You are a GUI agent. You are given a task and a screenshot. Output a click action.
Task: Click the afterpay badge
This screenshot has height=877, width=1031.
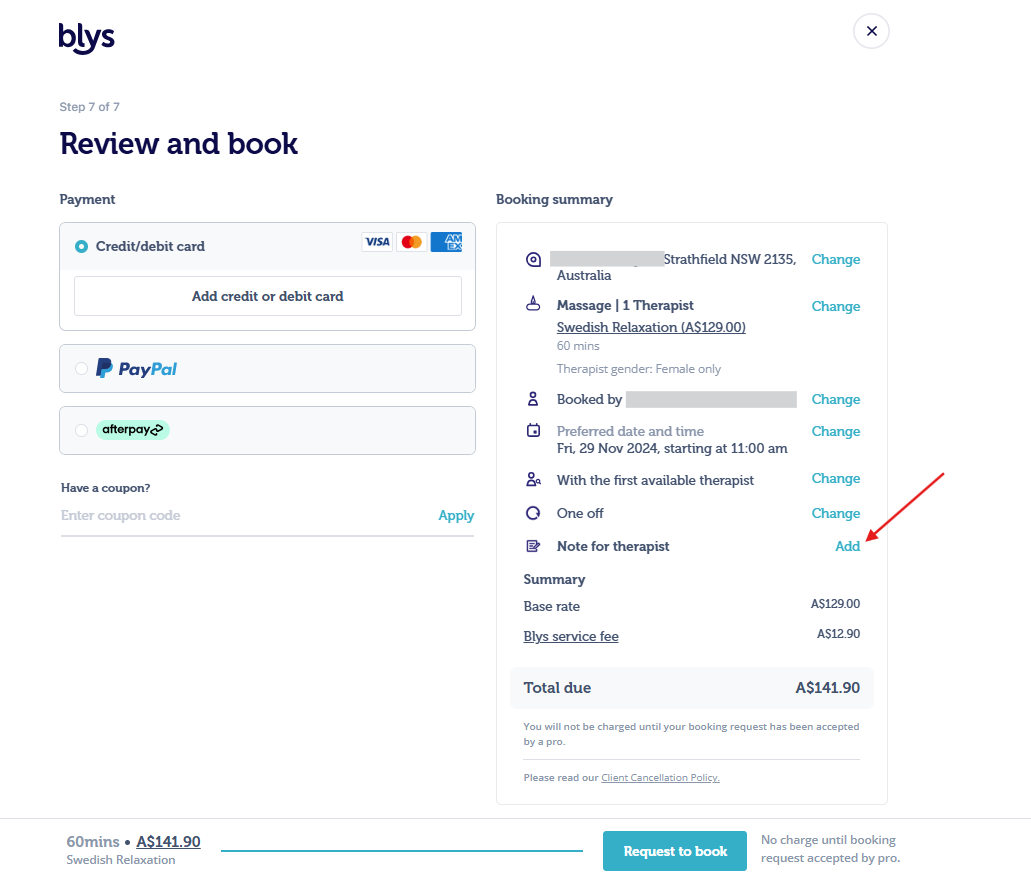pos(133,429)
